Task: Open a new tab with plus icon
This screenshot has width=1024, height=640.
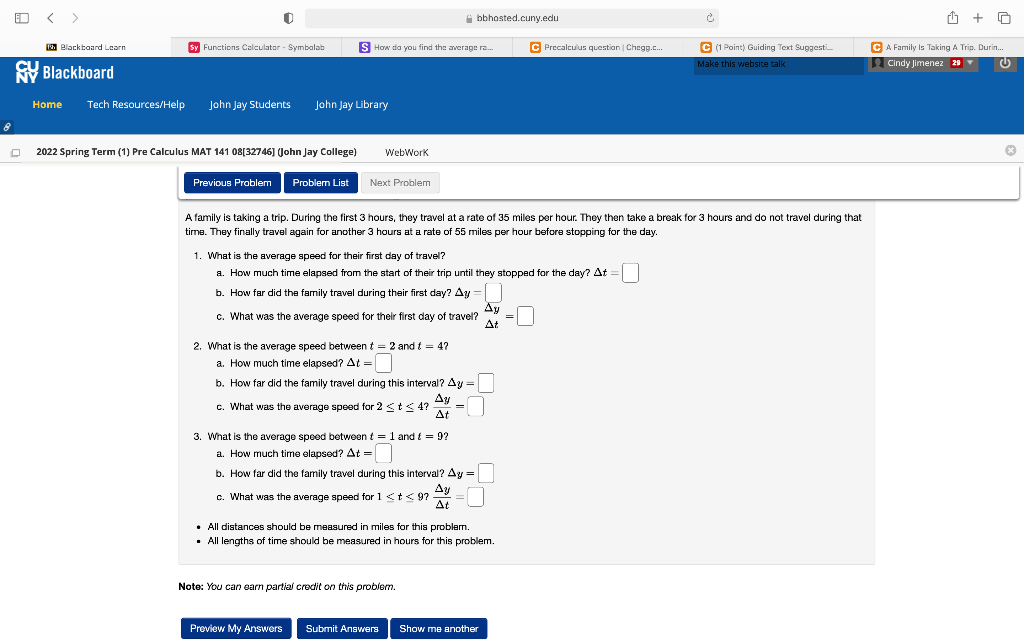Action: (x=978, y=18)
